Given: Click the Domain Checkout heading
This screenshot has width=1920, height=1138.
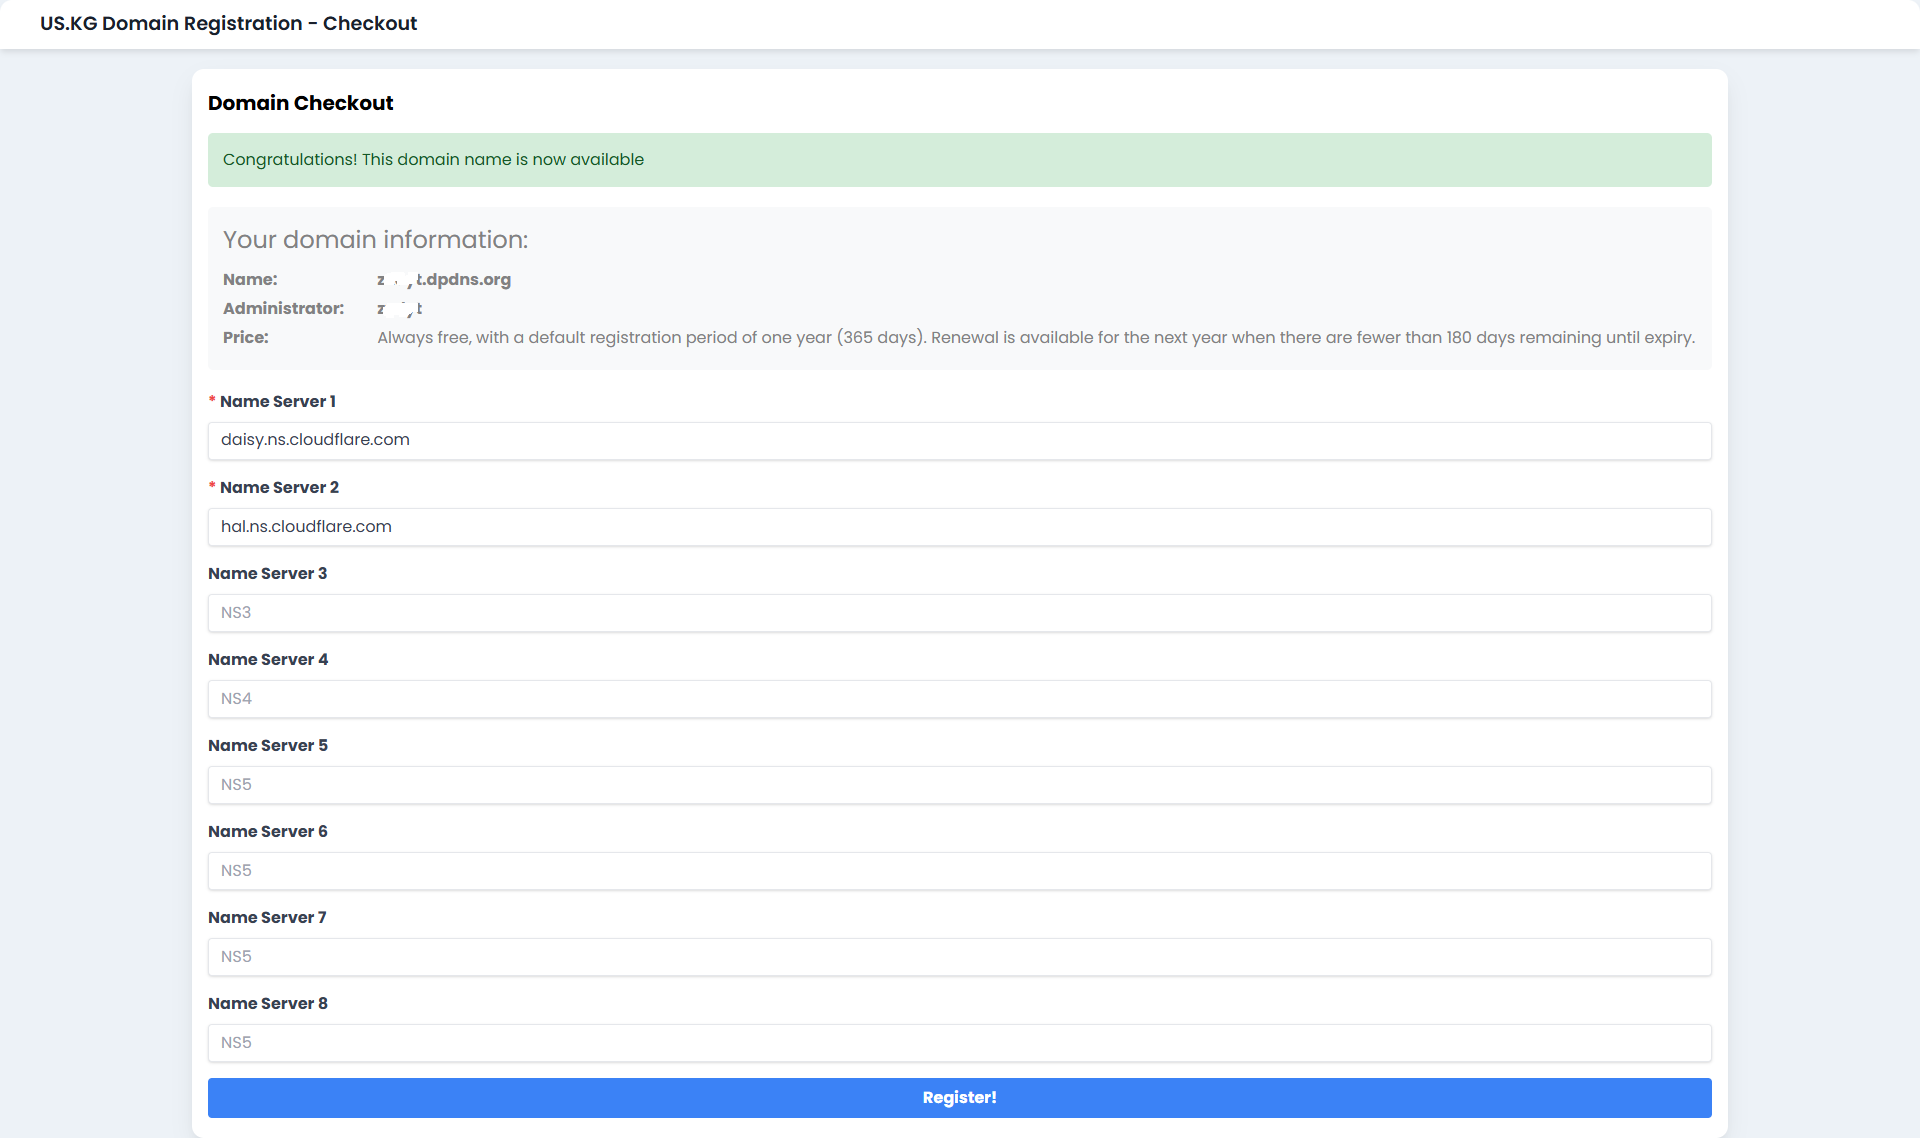Looking at the screenshot, I should (300, 103).
